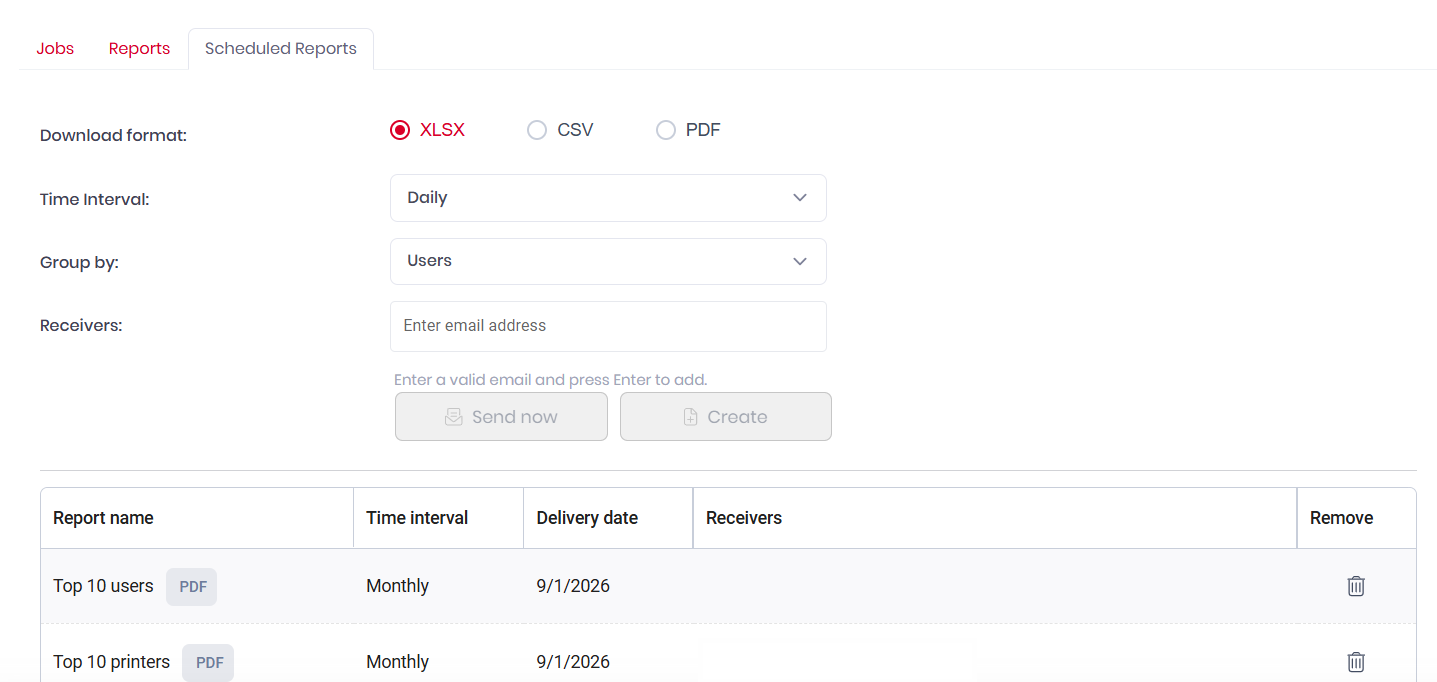The image size is (1437, 682).
Task: Delete the Top 10 users report
Action: click(x=1355, y=586)
